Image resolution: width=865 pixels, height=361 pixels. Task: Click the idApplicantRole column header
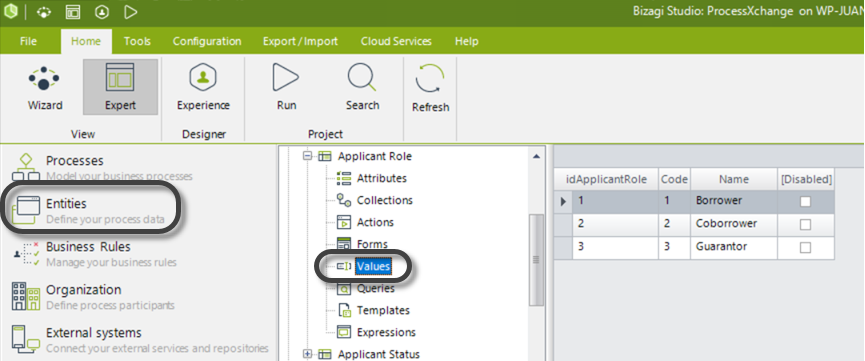click(606, 179)
